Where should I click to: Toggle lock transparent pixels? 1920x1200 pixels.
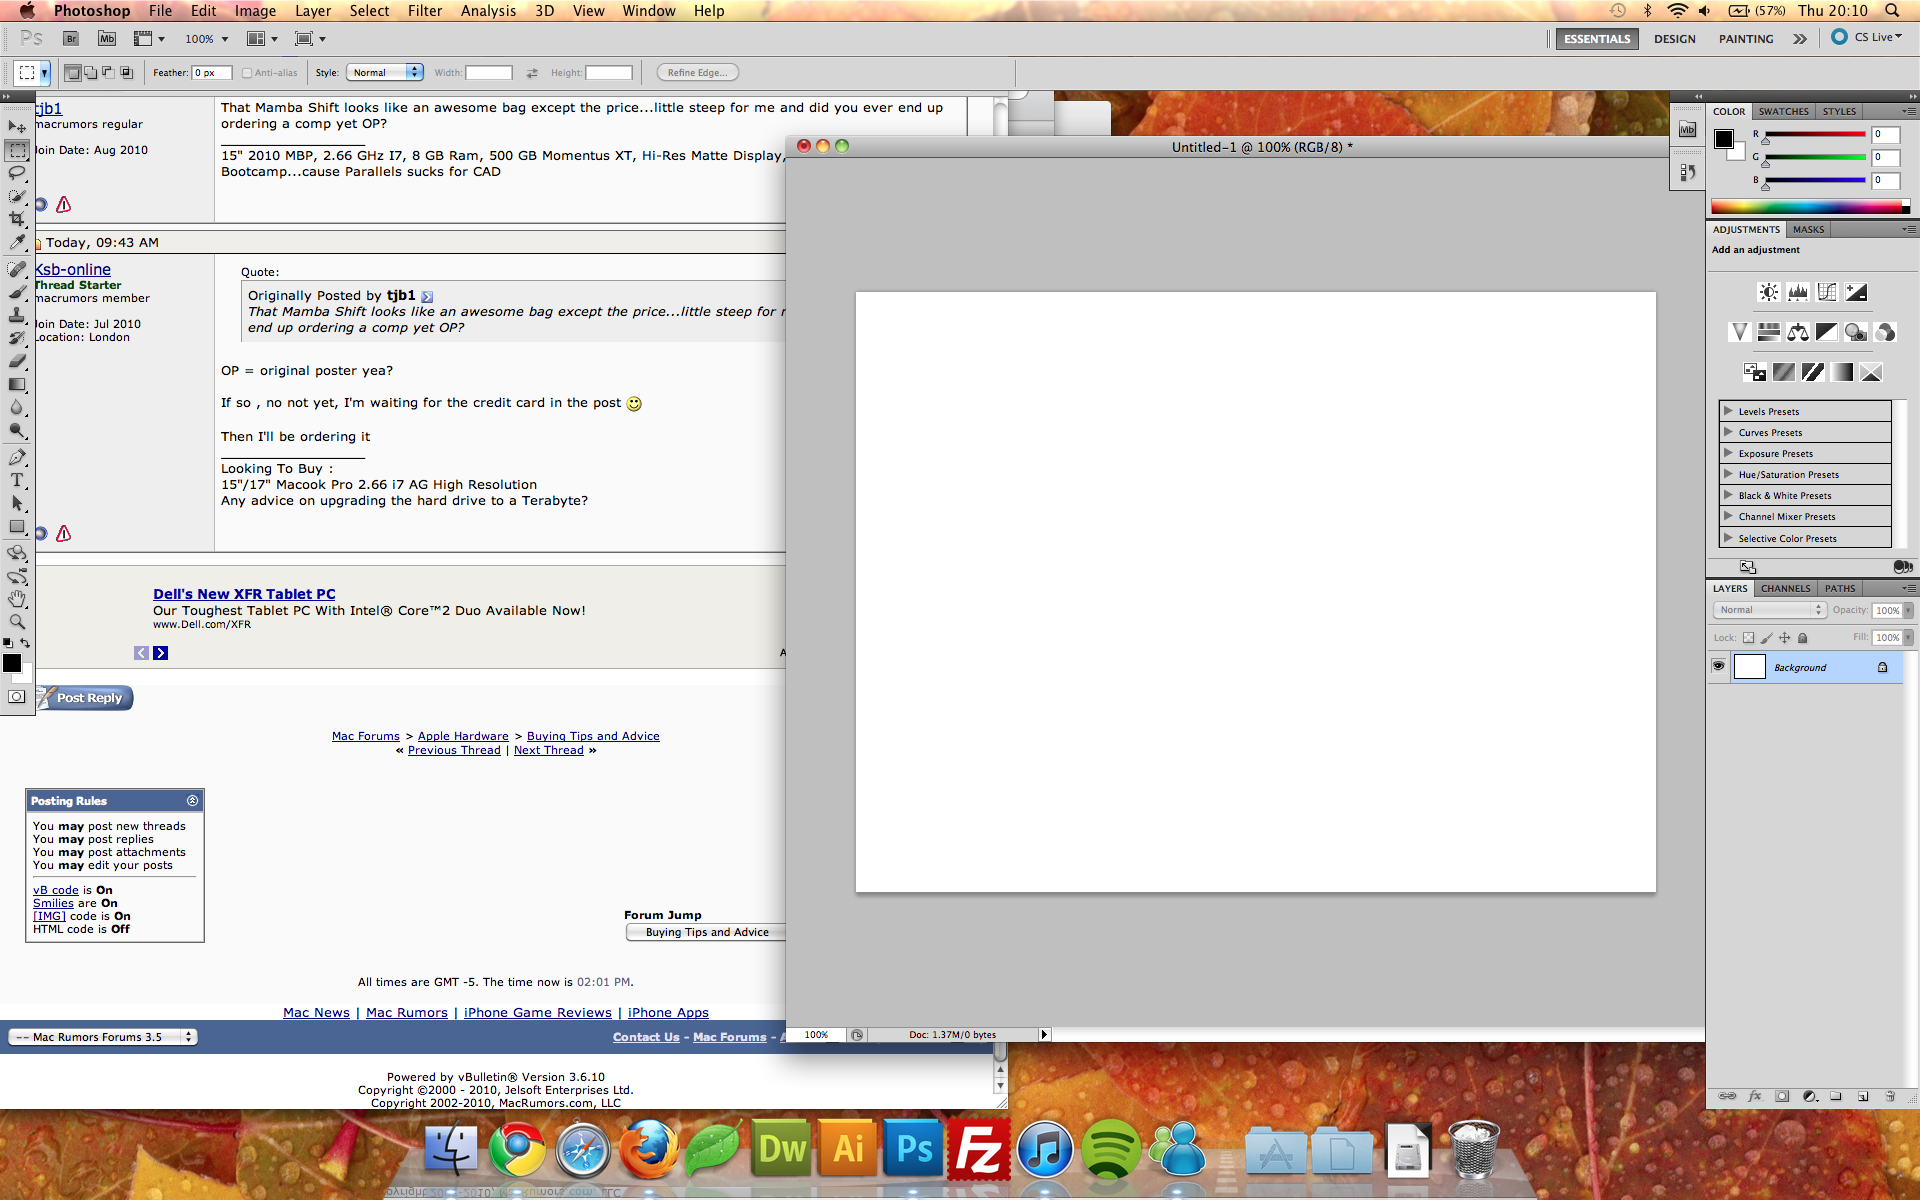[1748, 638]
